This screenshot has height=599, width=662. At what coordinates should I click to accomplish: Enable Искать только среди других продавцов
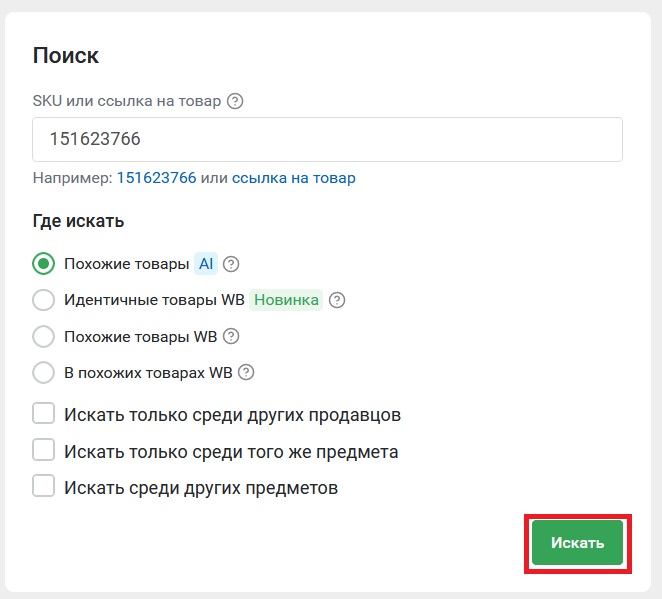[x=43, y=413]
